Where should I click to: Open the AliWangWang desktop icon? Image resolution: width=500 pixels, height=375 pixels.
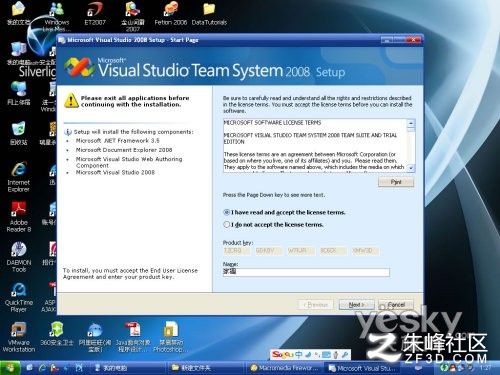95,337
